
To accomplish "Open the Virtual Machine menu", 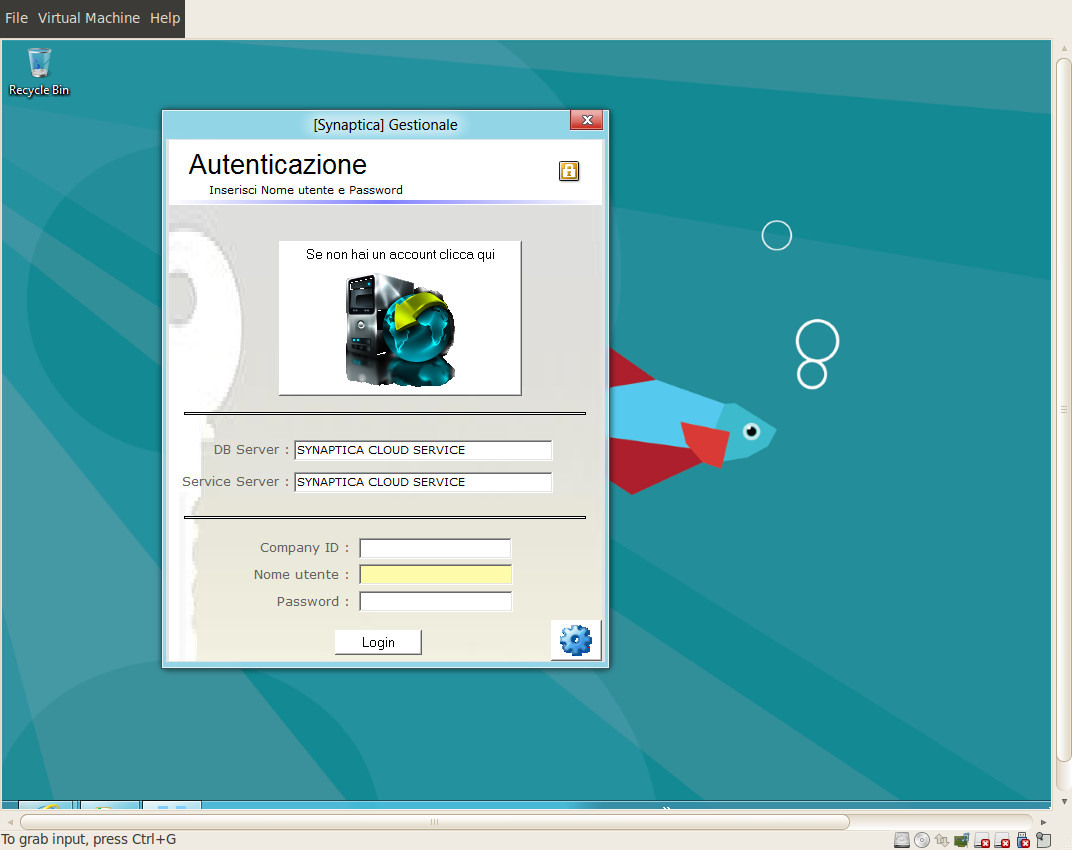I will point(89,18).
